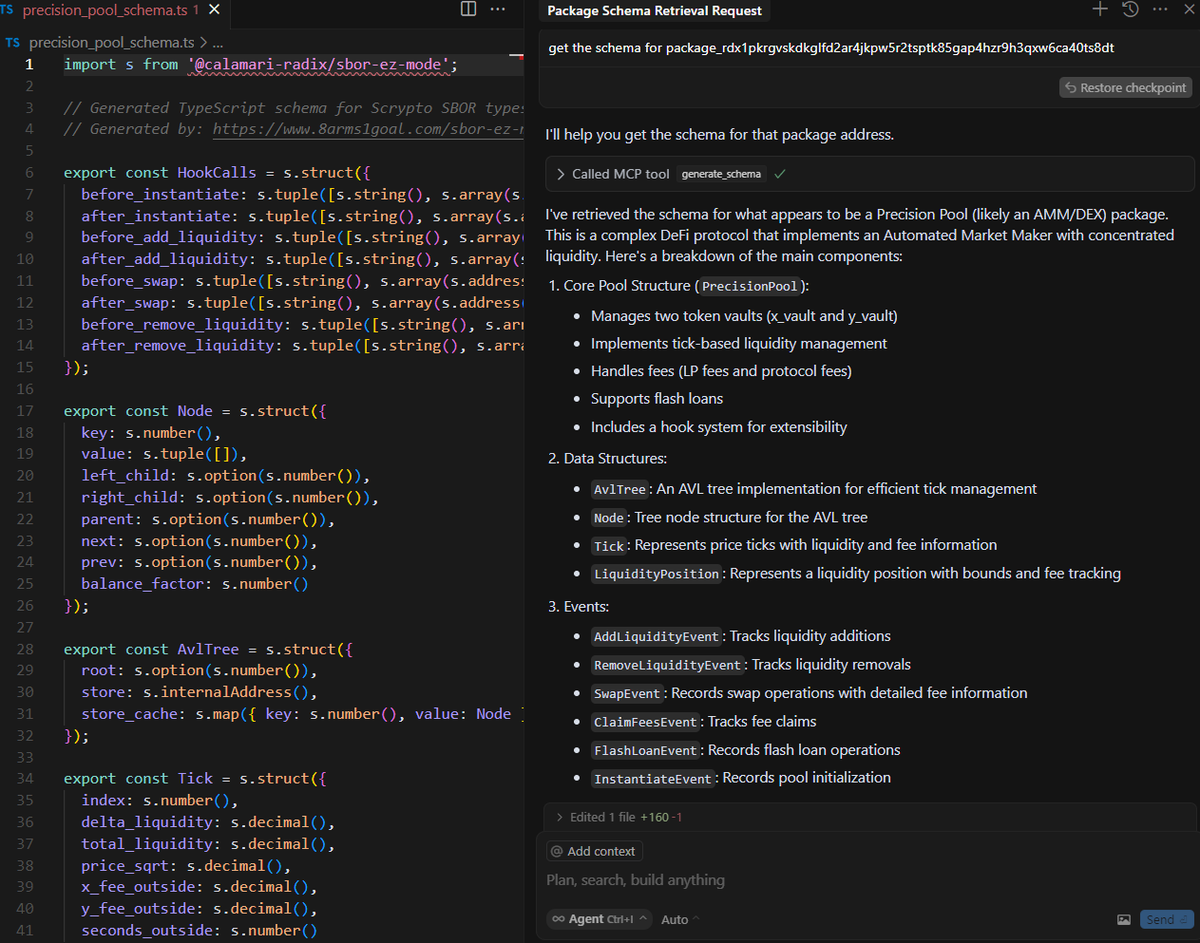
Task: Send the chat message
Action: tap(1166, 919)
